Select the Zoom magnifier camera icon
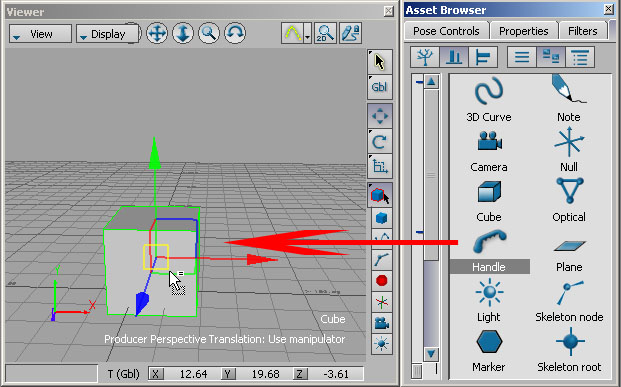621x387 pixels. tap(209, 33)
